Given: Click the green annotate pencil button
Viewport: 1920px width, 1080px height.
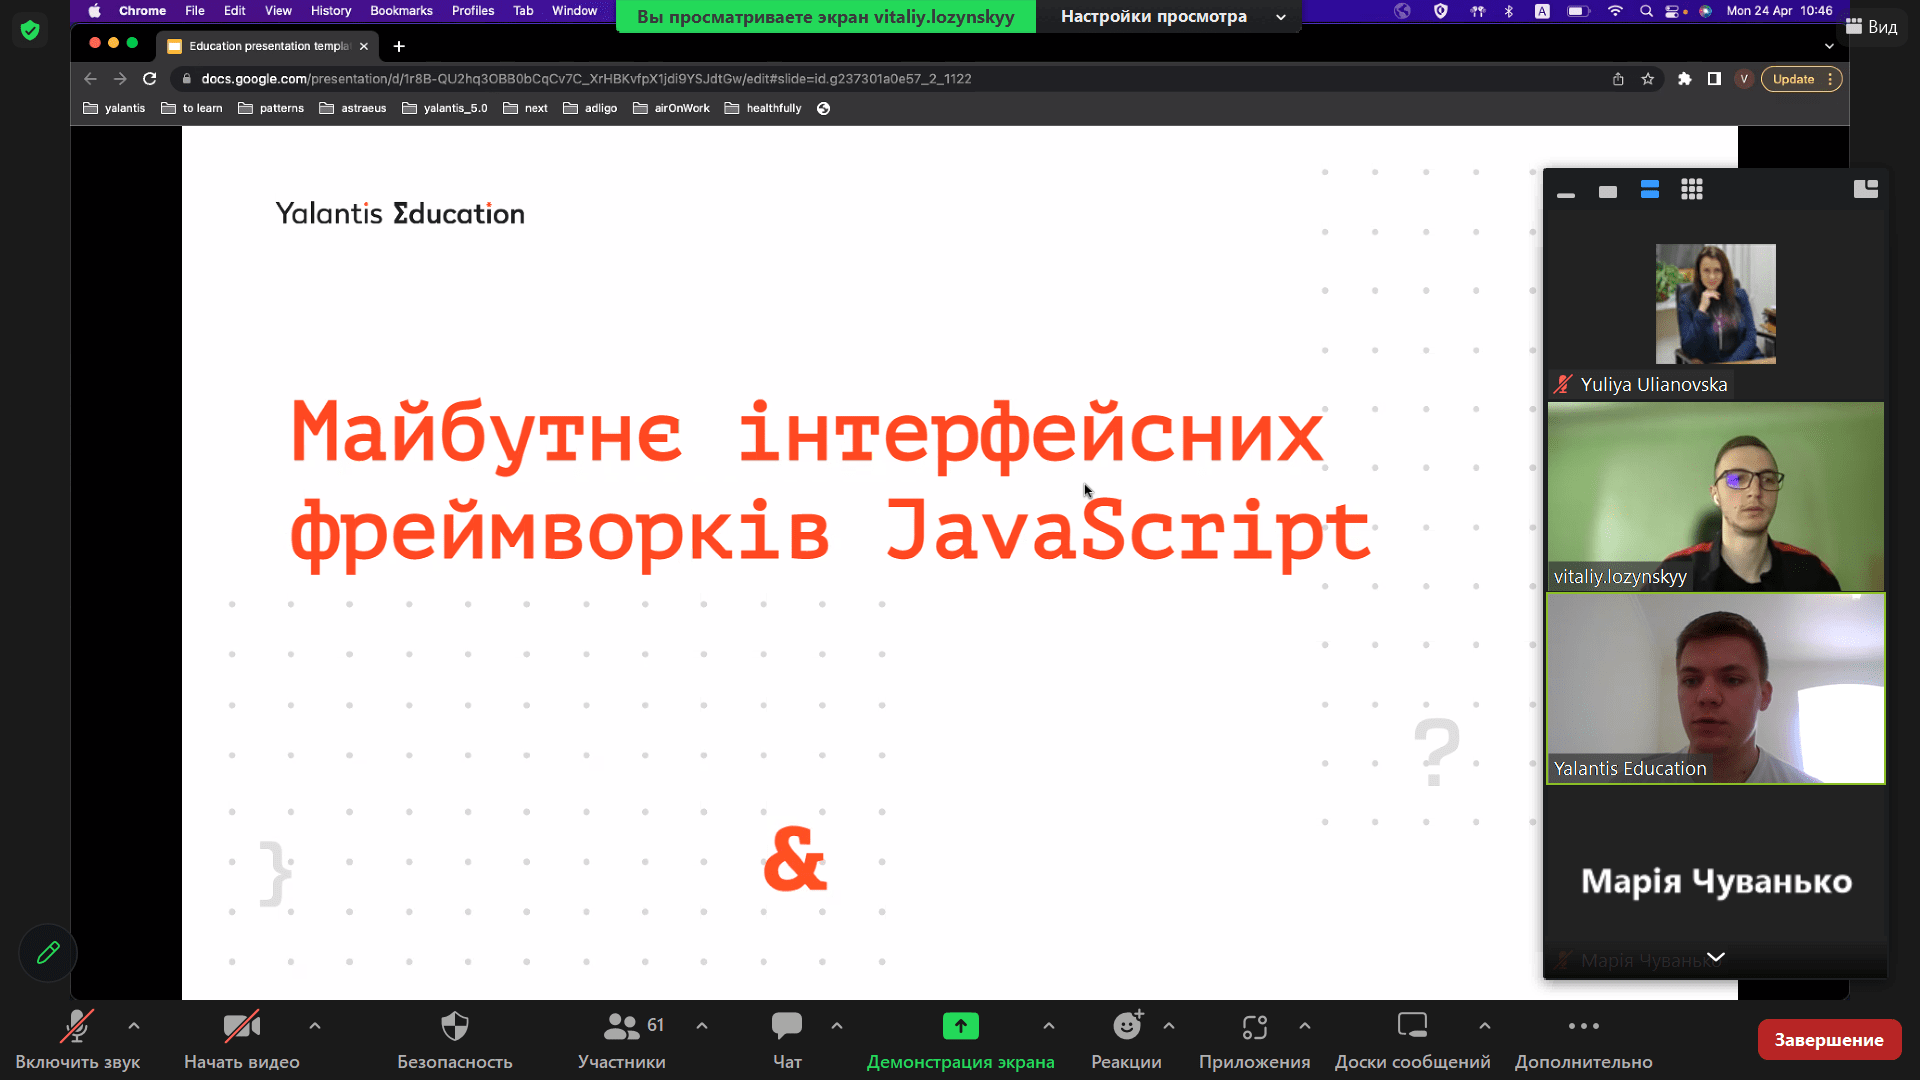Looking at the screenshot, I should pos(48,953).
